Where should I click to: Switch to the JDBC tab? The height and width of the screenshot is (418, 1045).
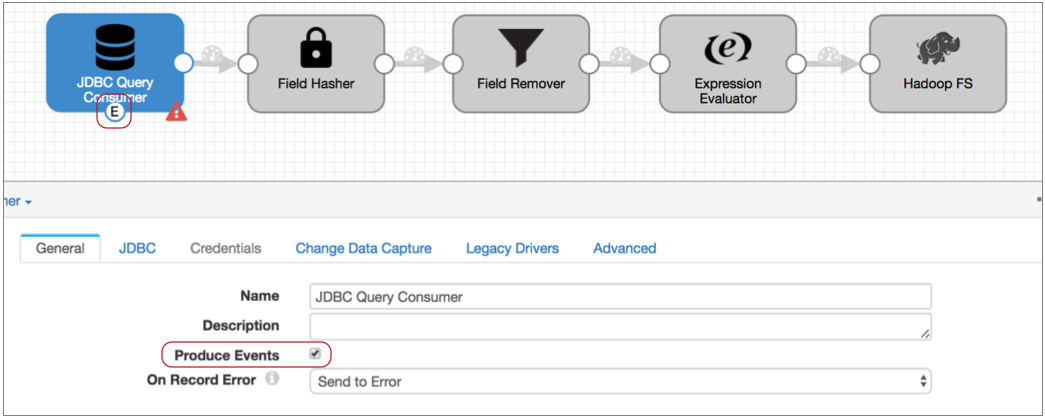pyautogui.click(x=137, y=248)
